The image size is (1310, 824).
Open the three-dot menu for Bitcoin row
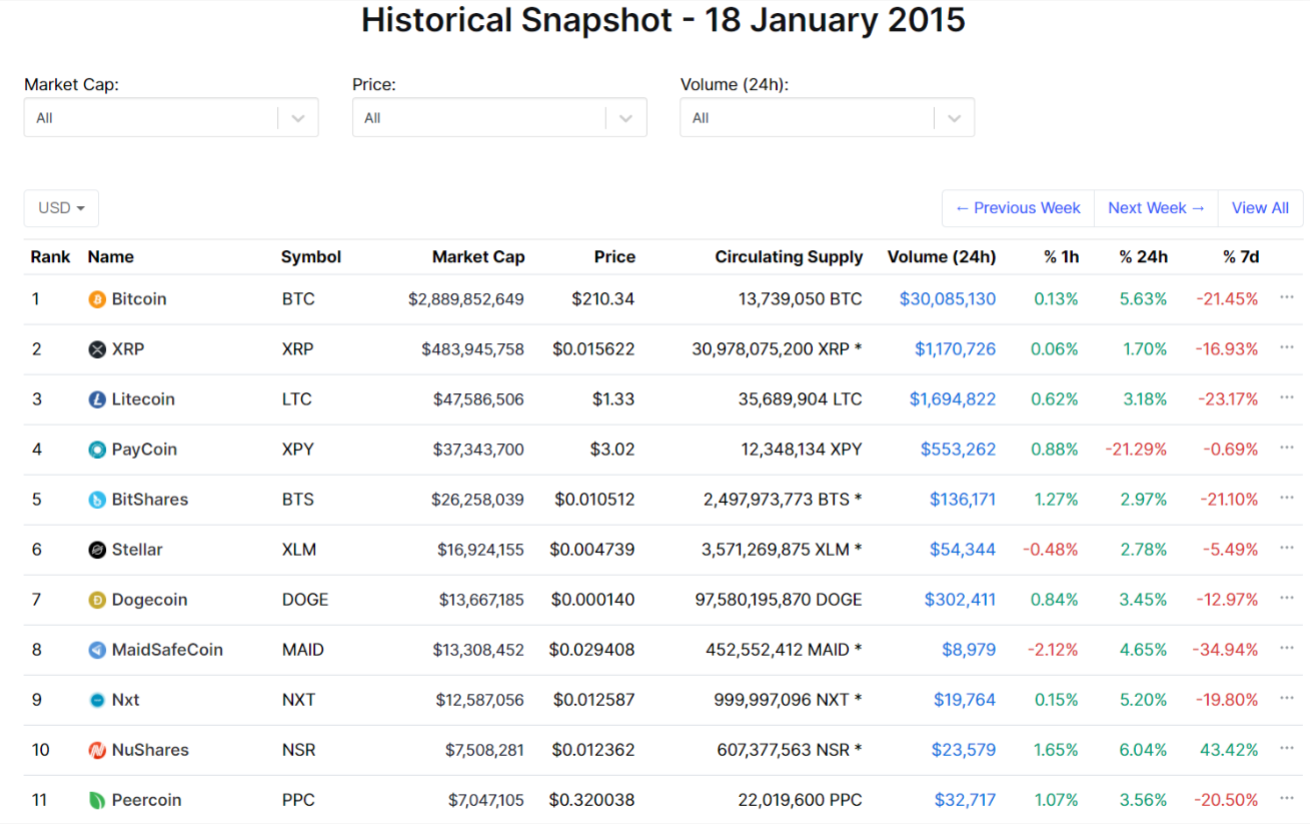[1287, 297]
